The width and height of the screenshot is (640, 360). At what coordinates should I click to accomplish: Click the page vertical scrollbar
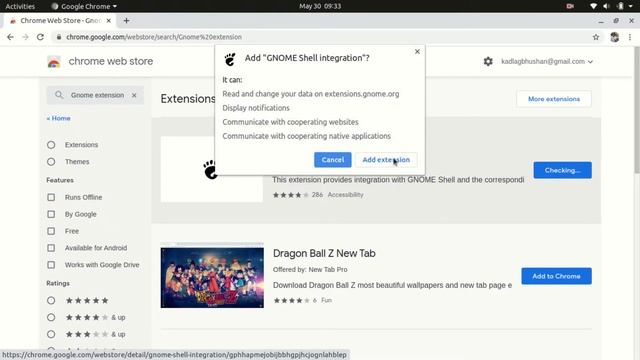pyautogui.click(x=636, y=110)
